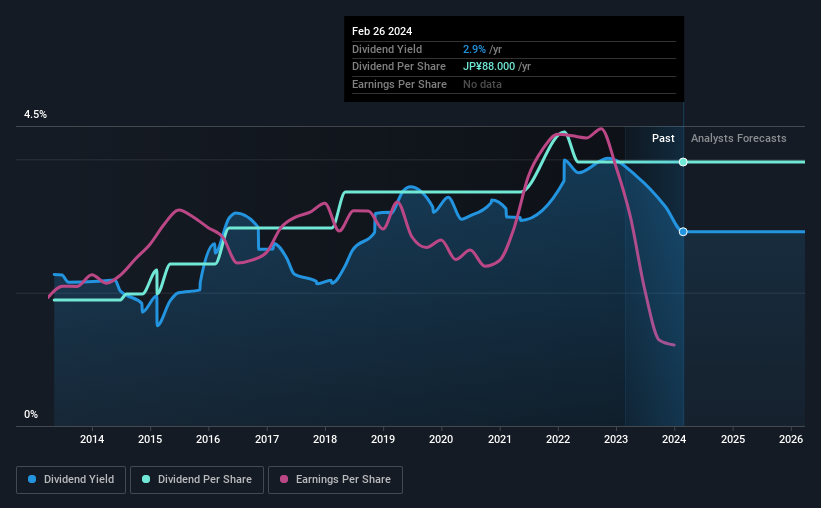Screen dimensions: 821x508
Task: Click the teal Dividend Per Share legend dot
Action: click(x=146, y=479)
